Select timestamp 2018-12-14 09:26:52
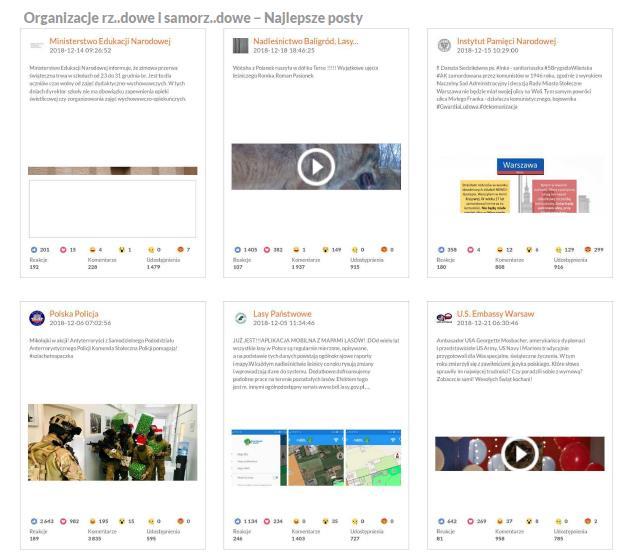 pos(80,51)
